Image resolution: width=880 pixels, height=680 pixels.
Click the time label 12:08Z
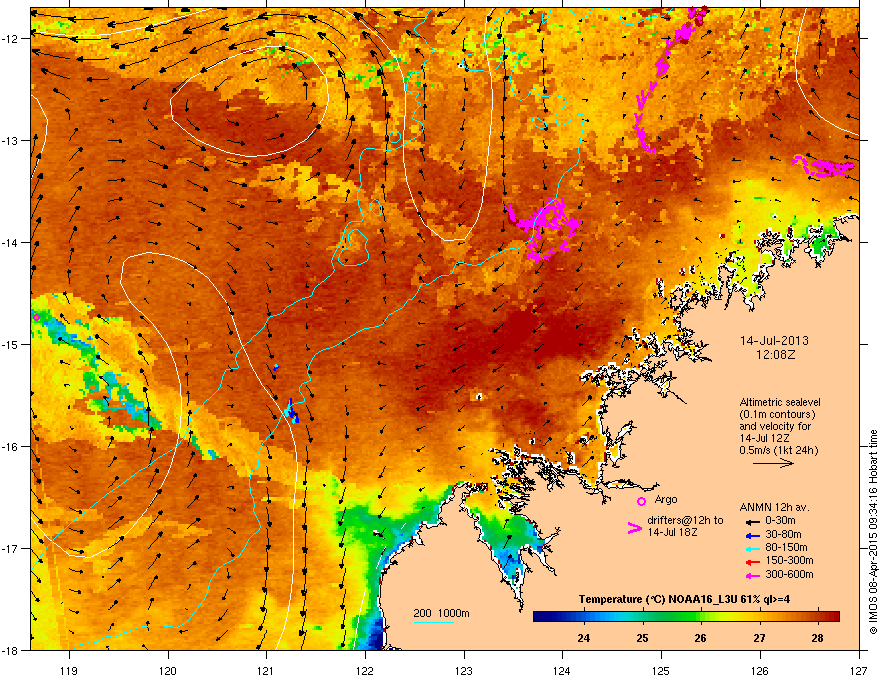pyautogui.click(x=774, y=355)
